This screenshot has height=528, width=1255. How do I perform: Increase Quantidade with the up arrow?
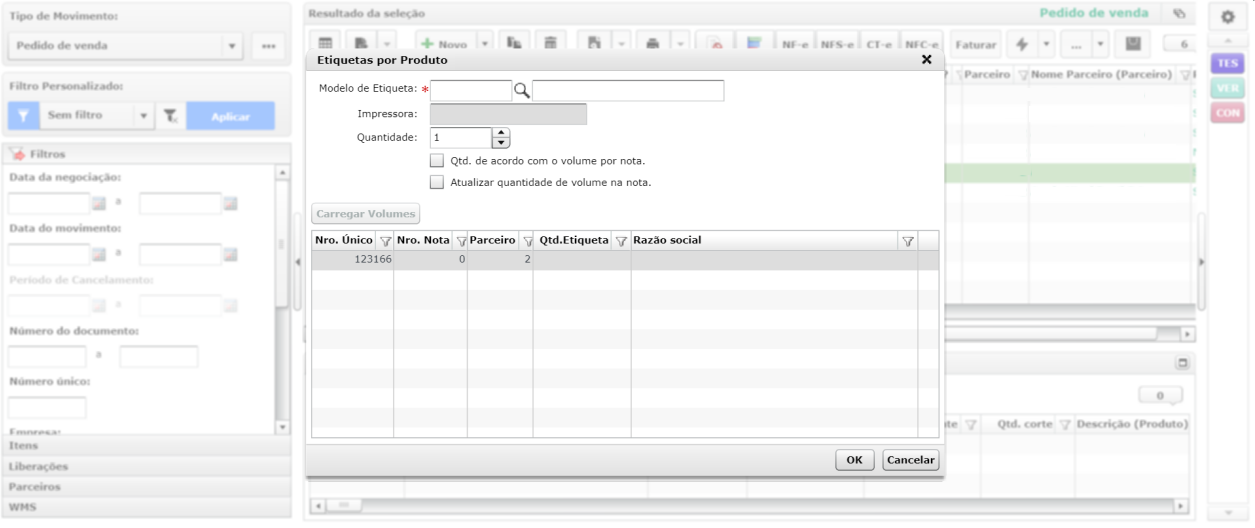tap(501, 133)
